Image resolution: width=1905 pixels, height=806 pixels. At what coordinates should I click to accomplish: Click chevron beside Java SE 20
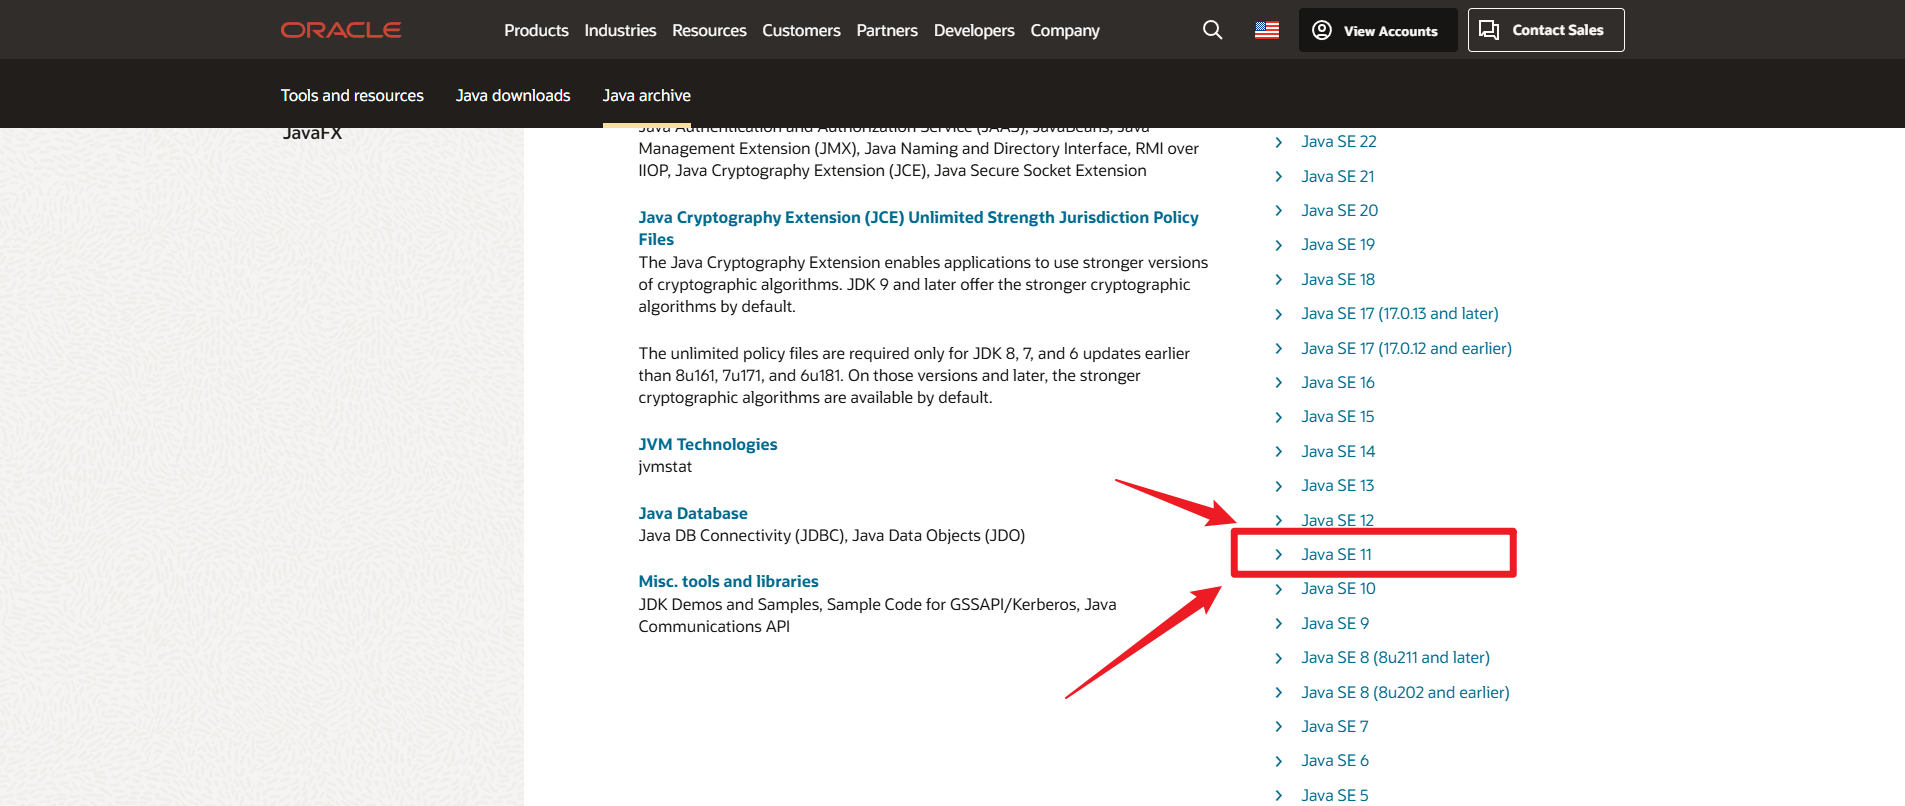1278,211
